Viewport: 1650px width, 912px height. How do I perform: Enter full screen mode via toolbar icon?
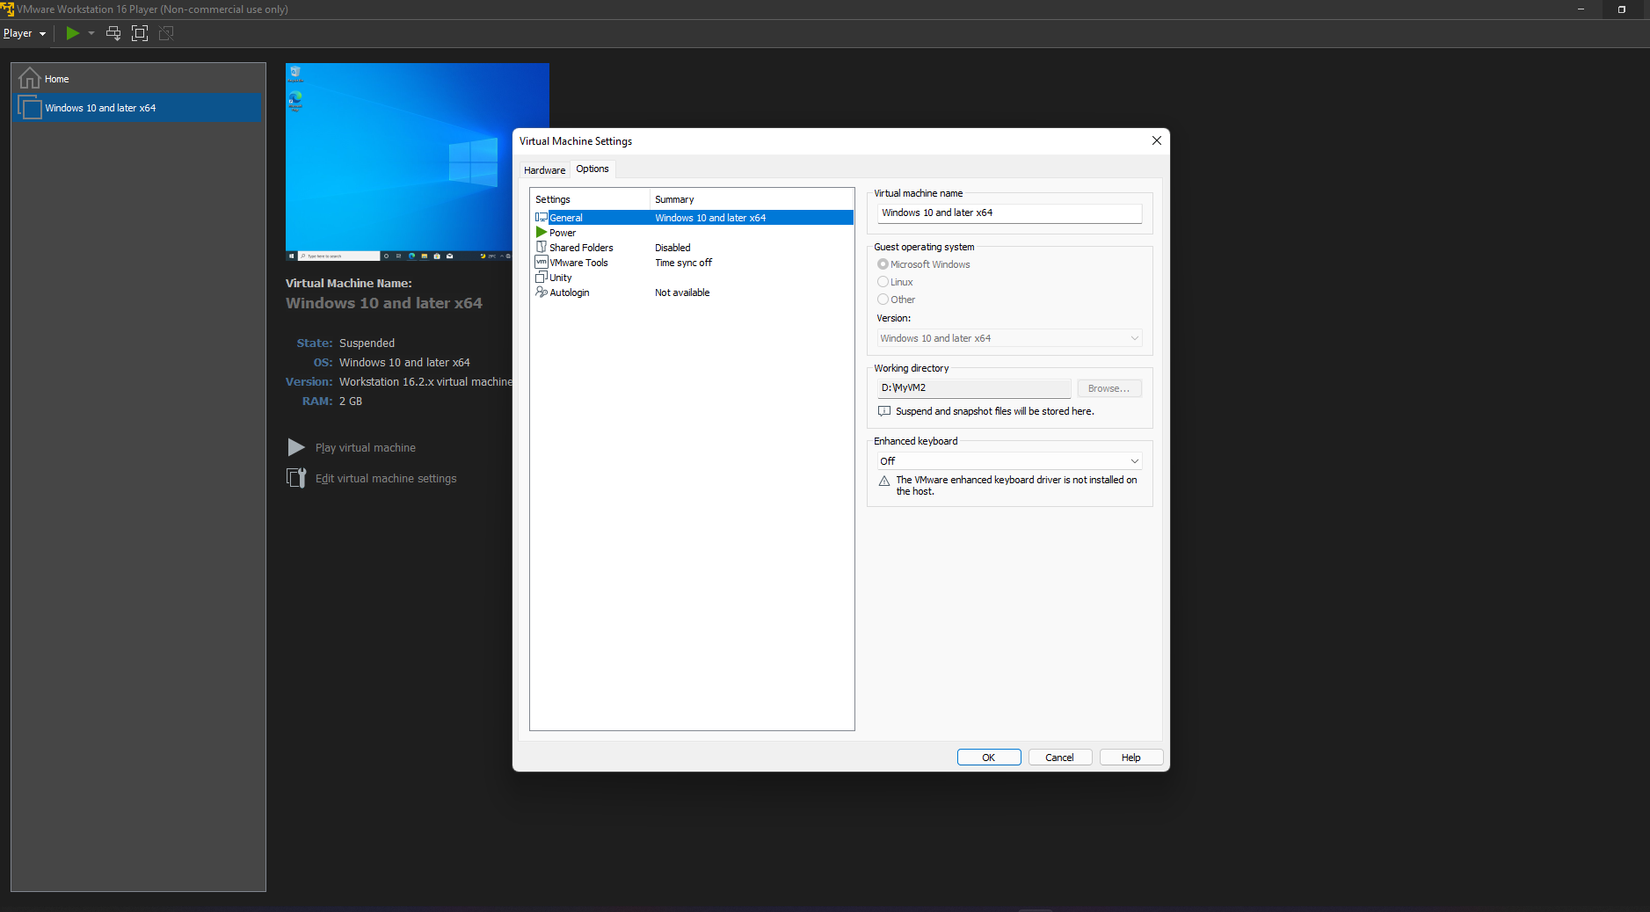coord(140,33)
